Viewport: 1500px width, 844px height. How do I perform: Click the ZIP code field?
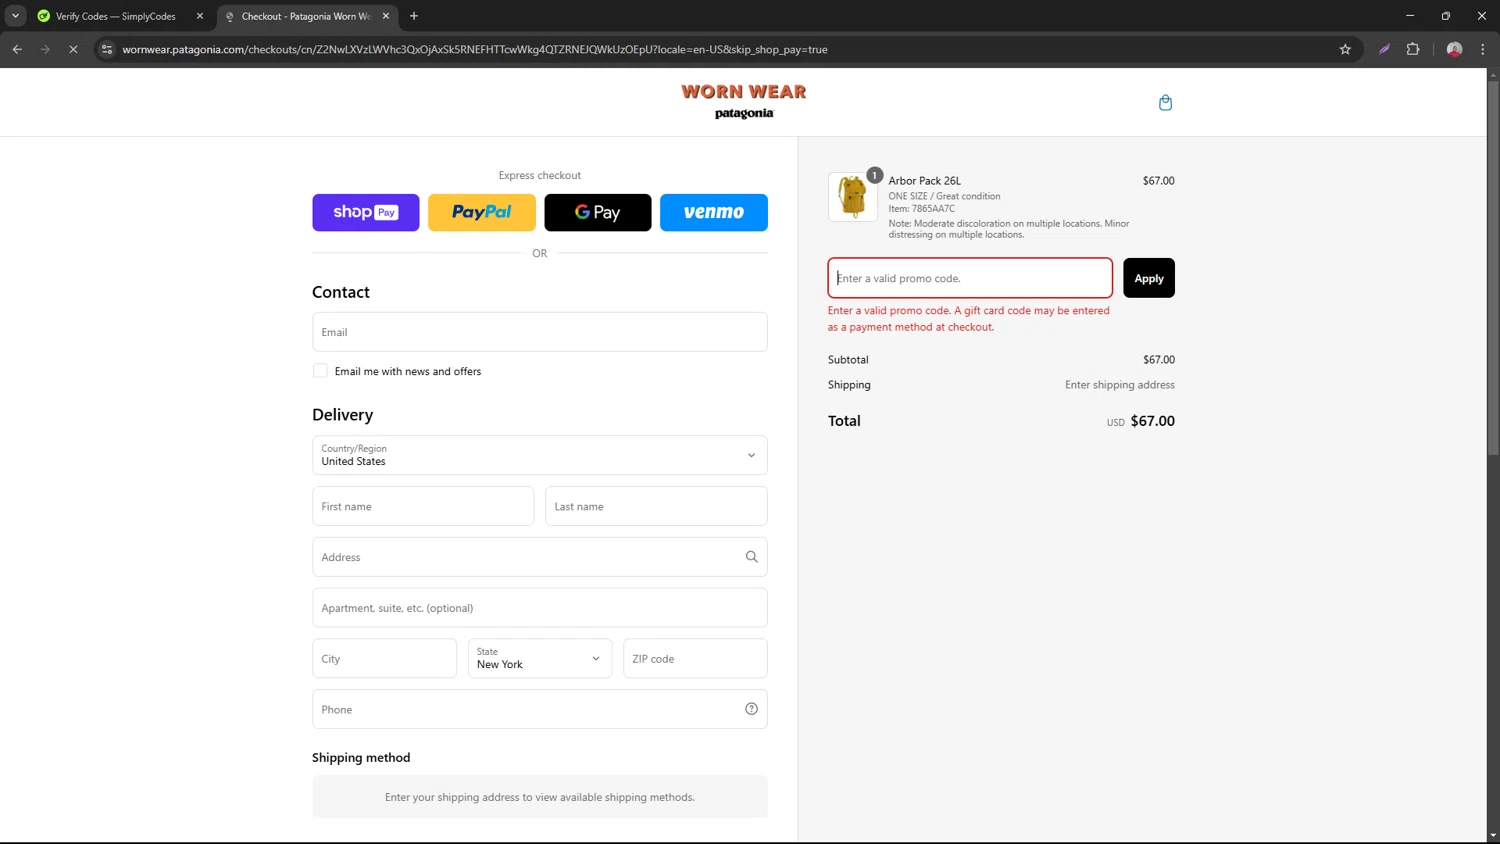click(695, 659)
